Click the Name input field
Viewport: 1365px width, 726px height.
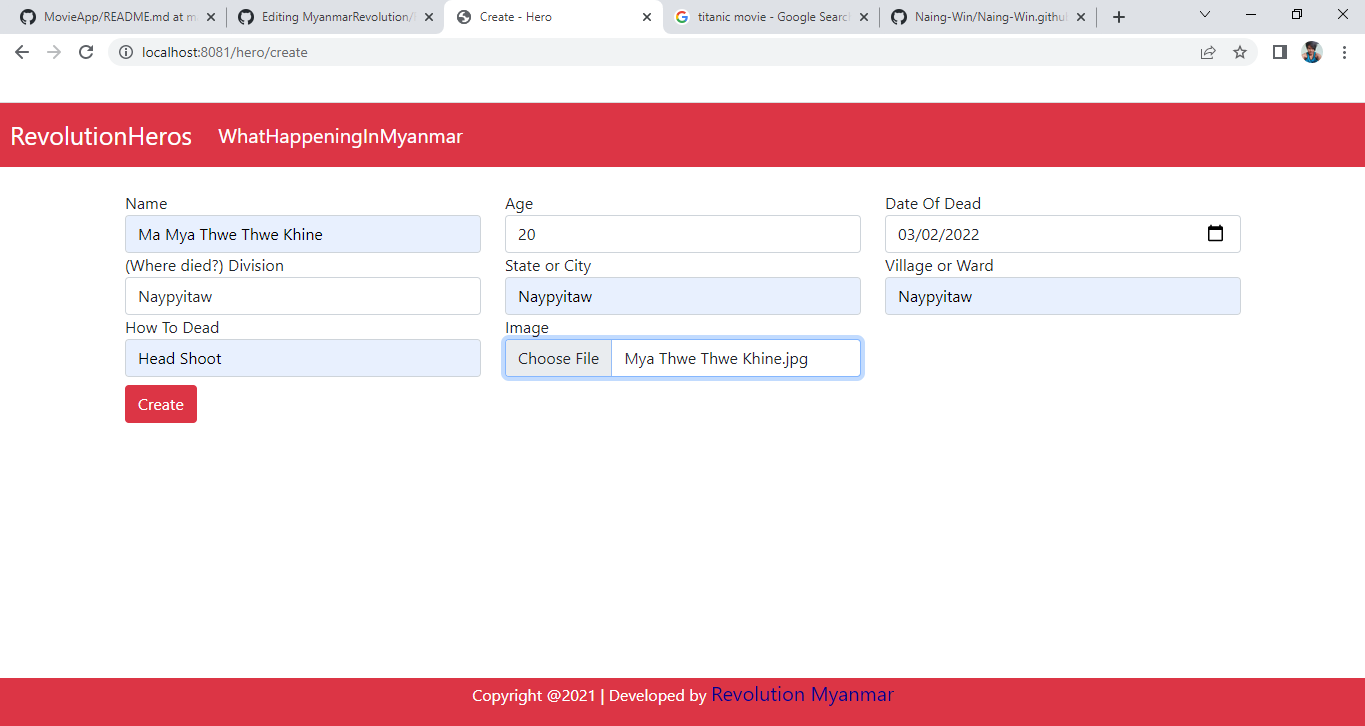click(x=302, y=233)
